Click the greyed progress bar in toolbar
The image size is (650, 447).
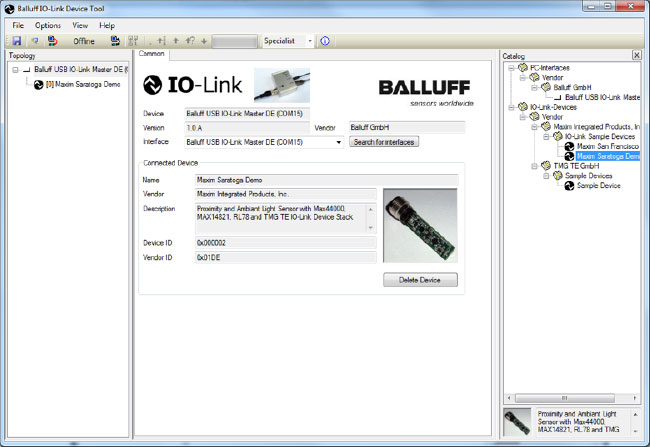(234, 41)
